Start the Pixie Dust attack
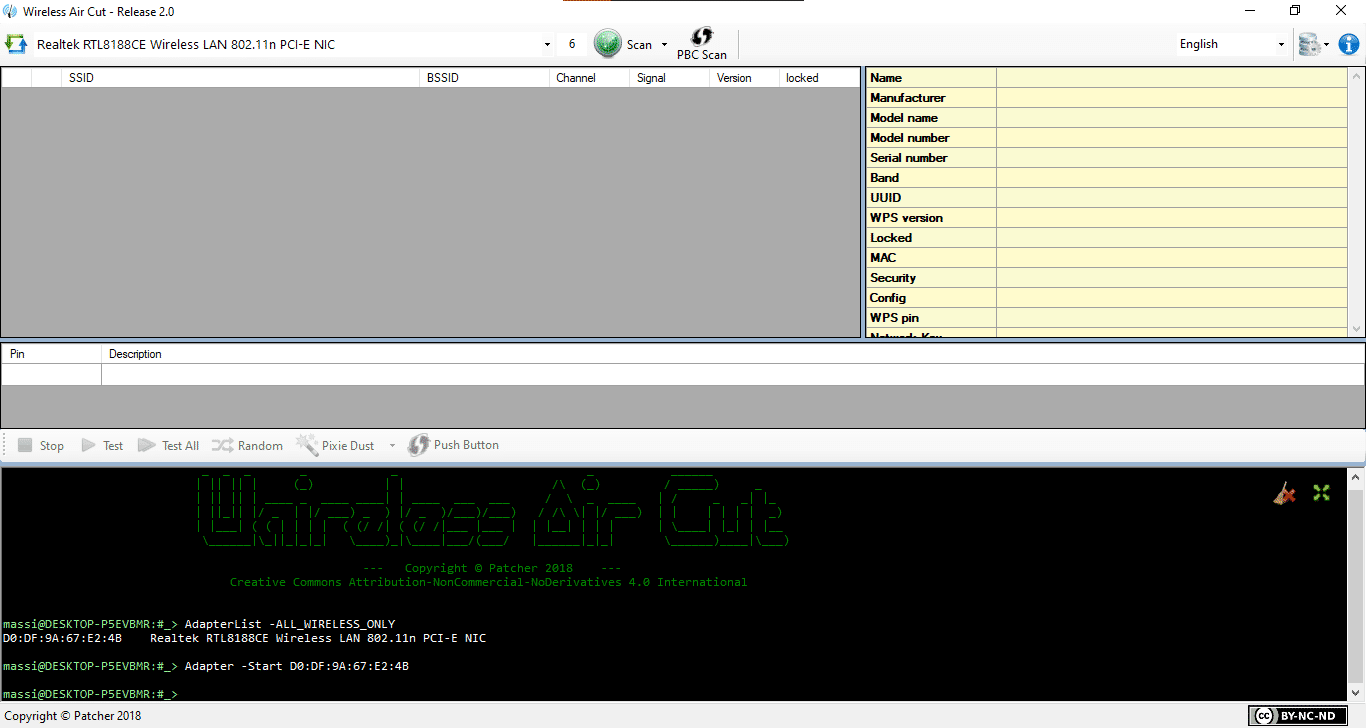The width and height of the screenshot is (1366, 728). pos(336,446)
